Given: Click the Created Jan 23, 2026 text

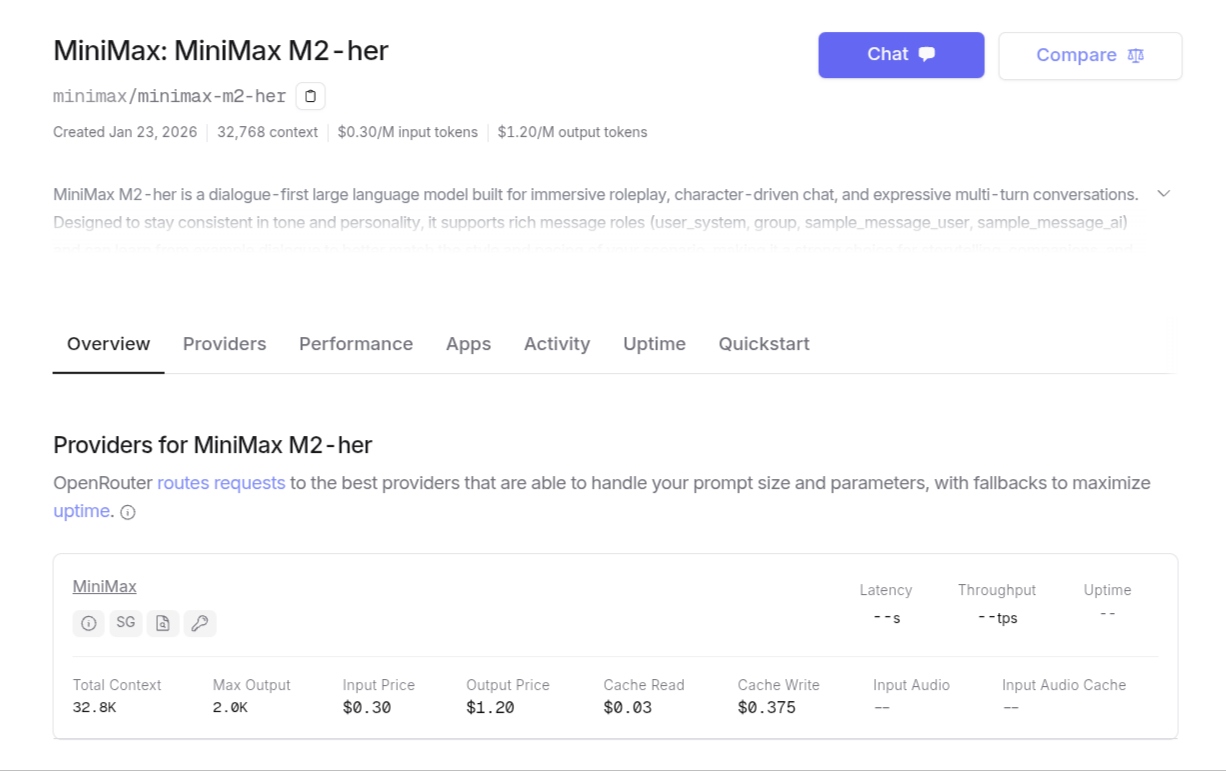Looking at the screenshot, I should click(x=125, y=132).
